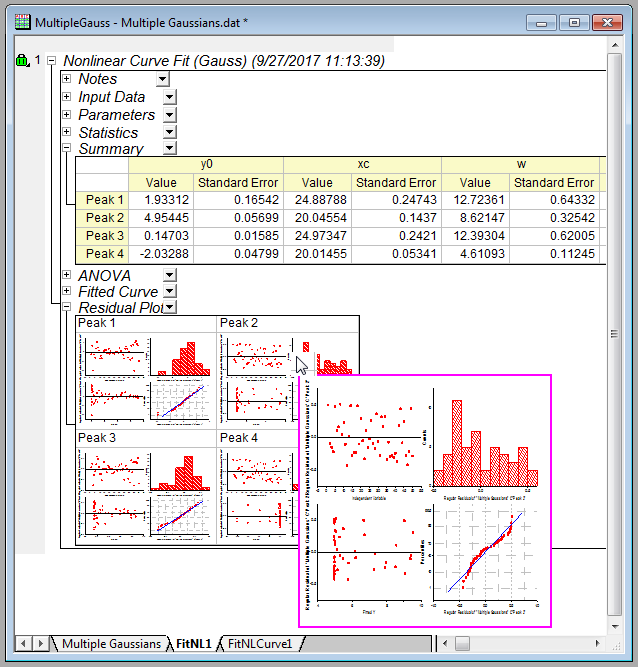Click the horizontal scrollbar thumb
This screenshot has height=667, width=638.
coord(460,643)
